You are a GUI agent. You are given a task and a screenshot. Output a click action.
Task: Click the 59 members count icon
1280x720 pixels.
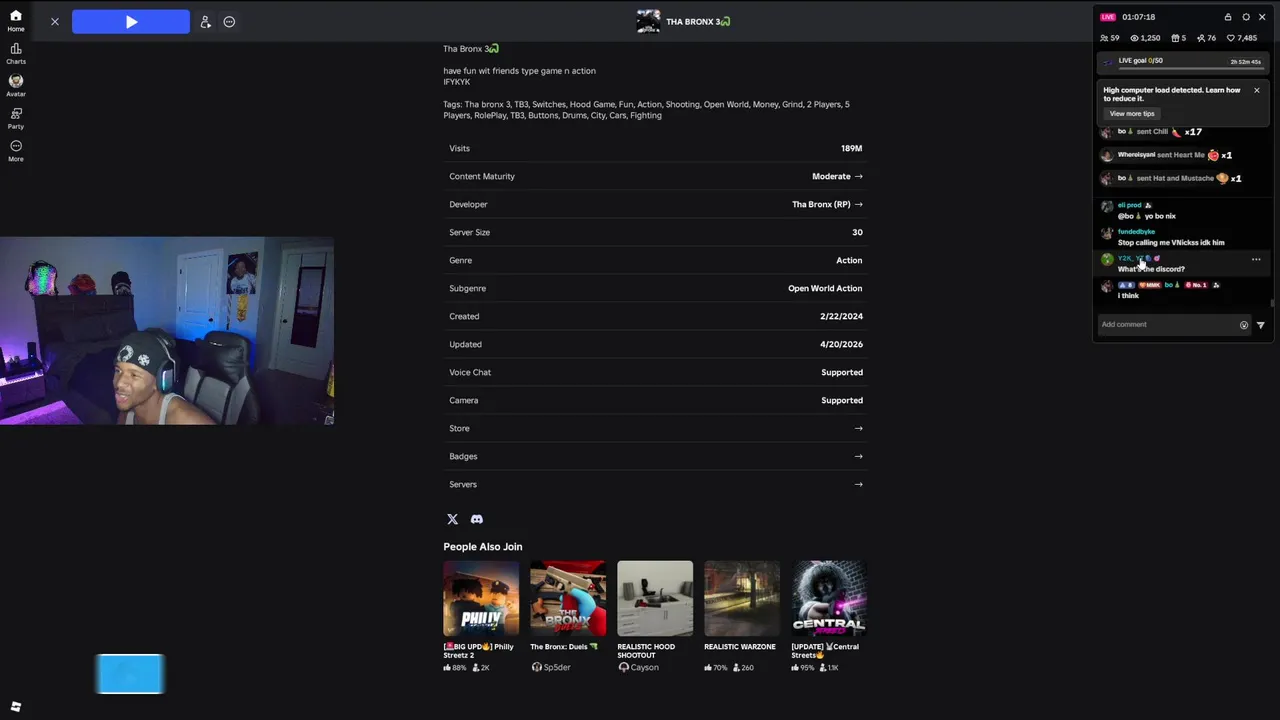[x=1104, y=38]
